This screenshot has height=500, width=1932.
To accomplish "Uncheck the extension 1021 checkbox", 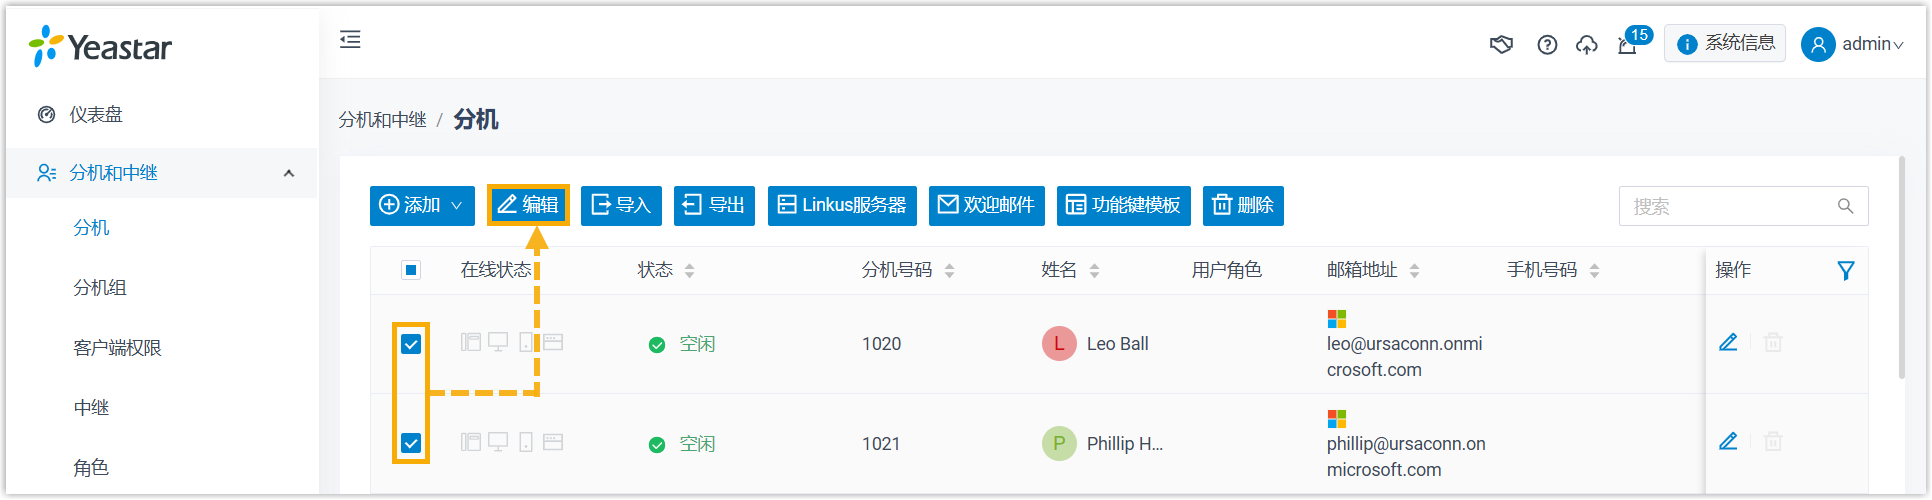I will point(411,443).
